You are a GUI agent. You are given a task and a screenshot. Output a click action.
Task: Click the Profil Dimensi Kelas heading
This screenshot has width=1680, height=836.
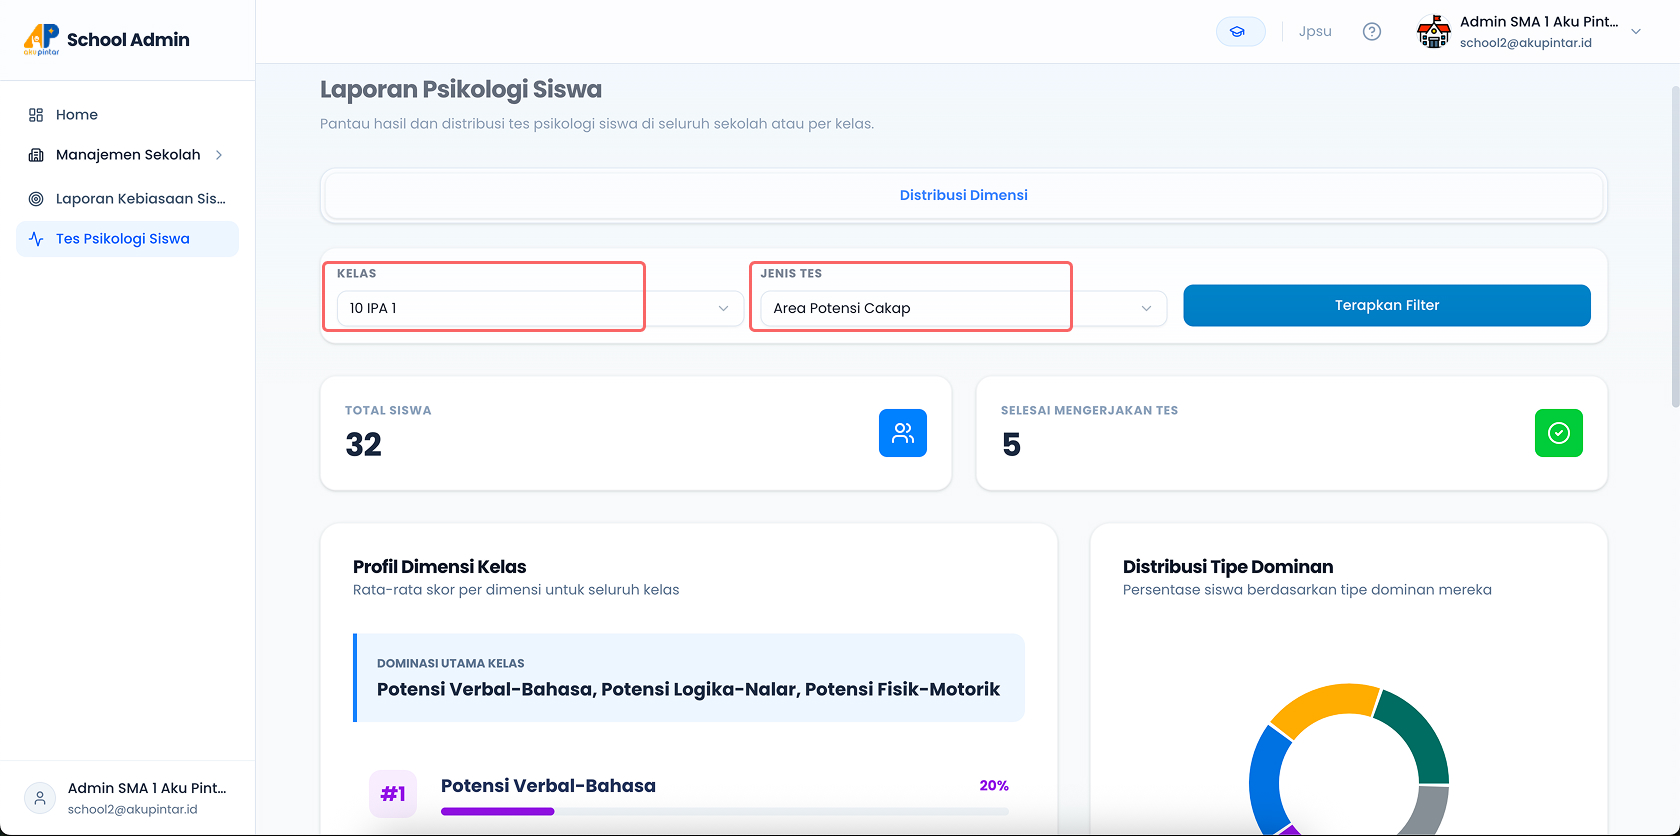coord(440,567)
